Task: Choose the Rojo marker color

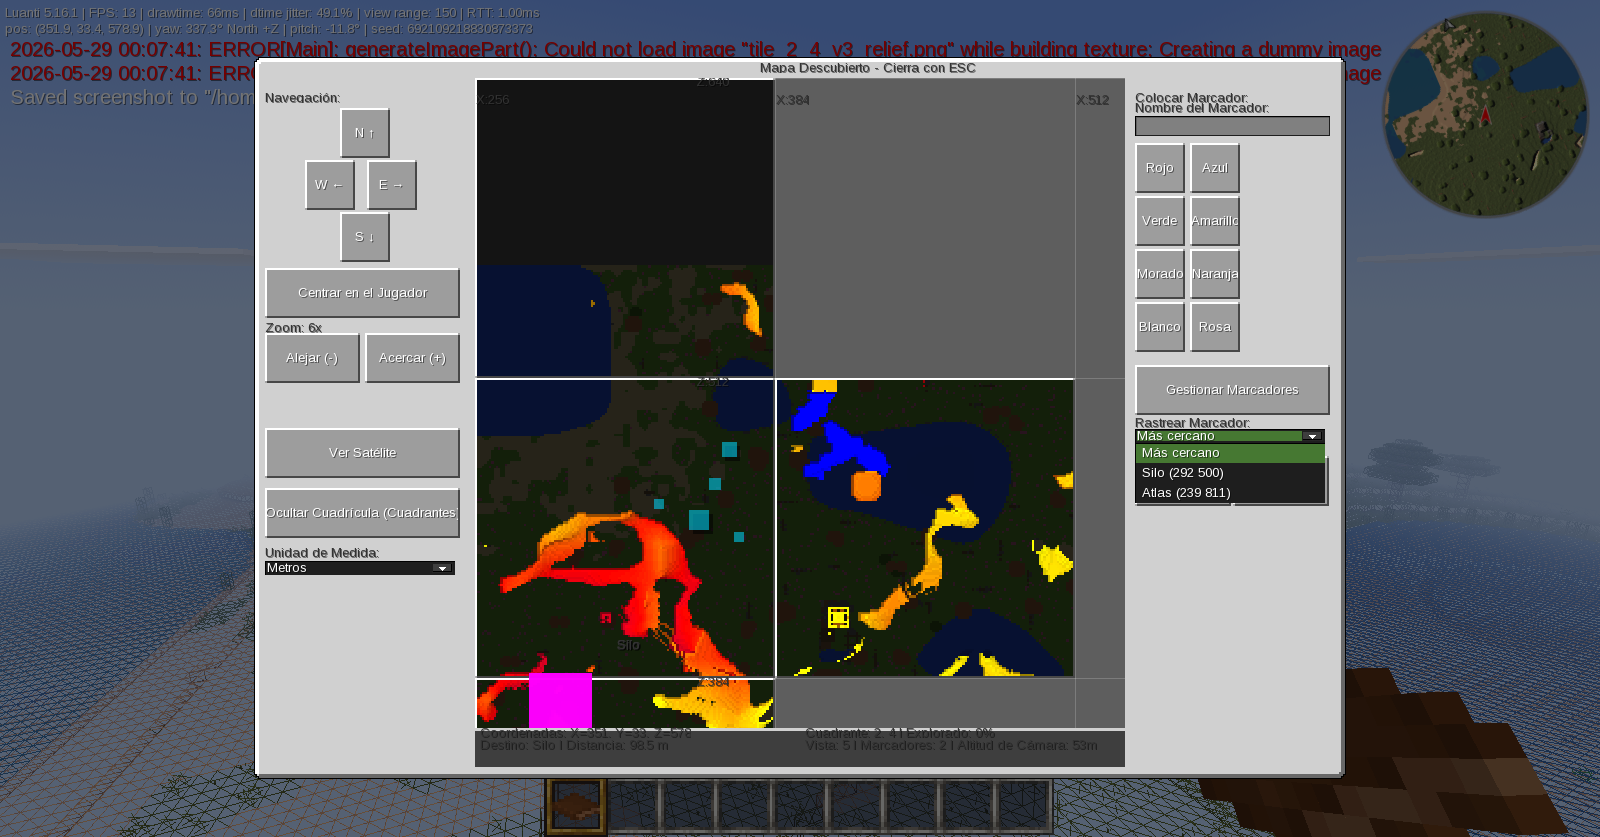Action: [1160, 168]
